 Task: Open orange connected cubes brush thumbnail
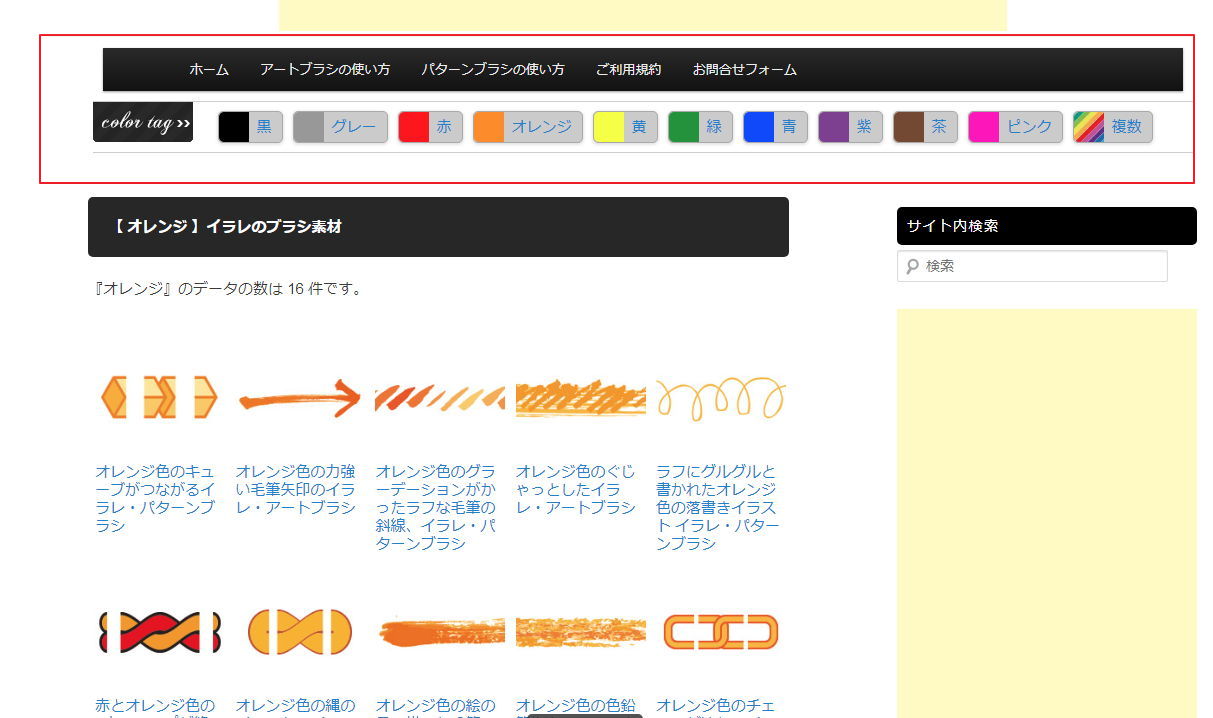(159, 398)
